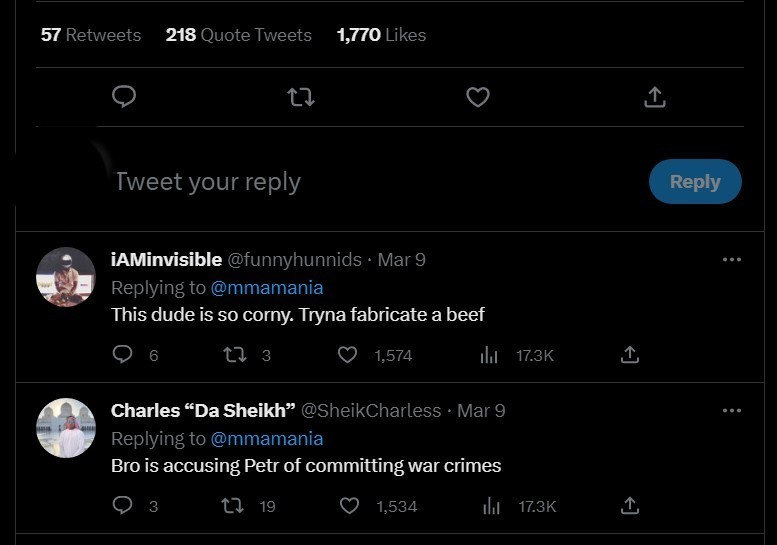Click the "Tweet your reply" text field

pos(300,182)
